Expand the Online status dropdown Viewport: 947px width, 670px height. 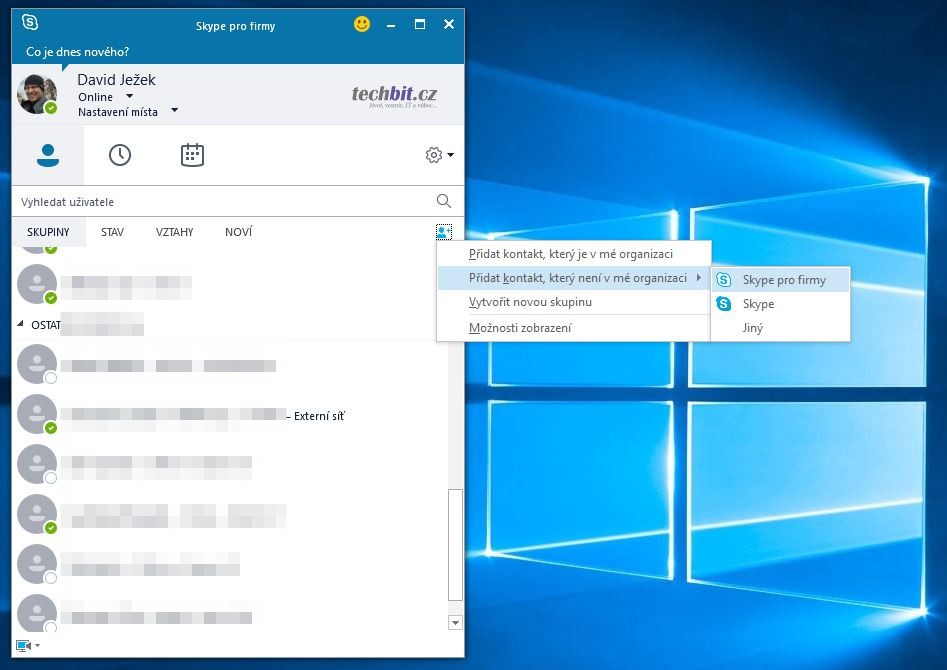(x=130, y=97)
